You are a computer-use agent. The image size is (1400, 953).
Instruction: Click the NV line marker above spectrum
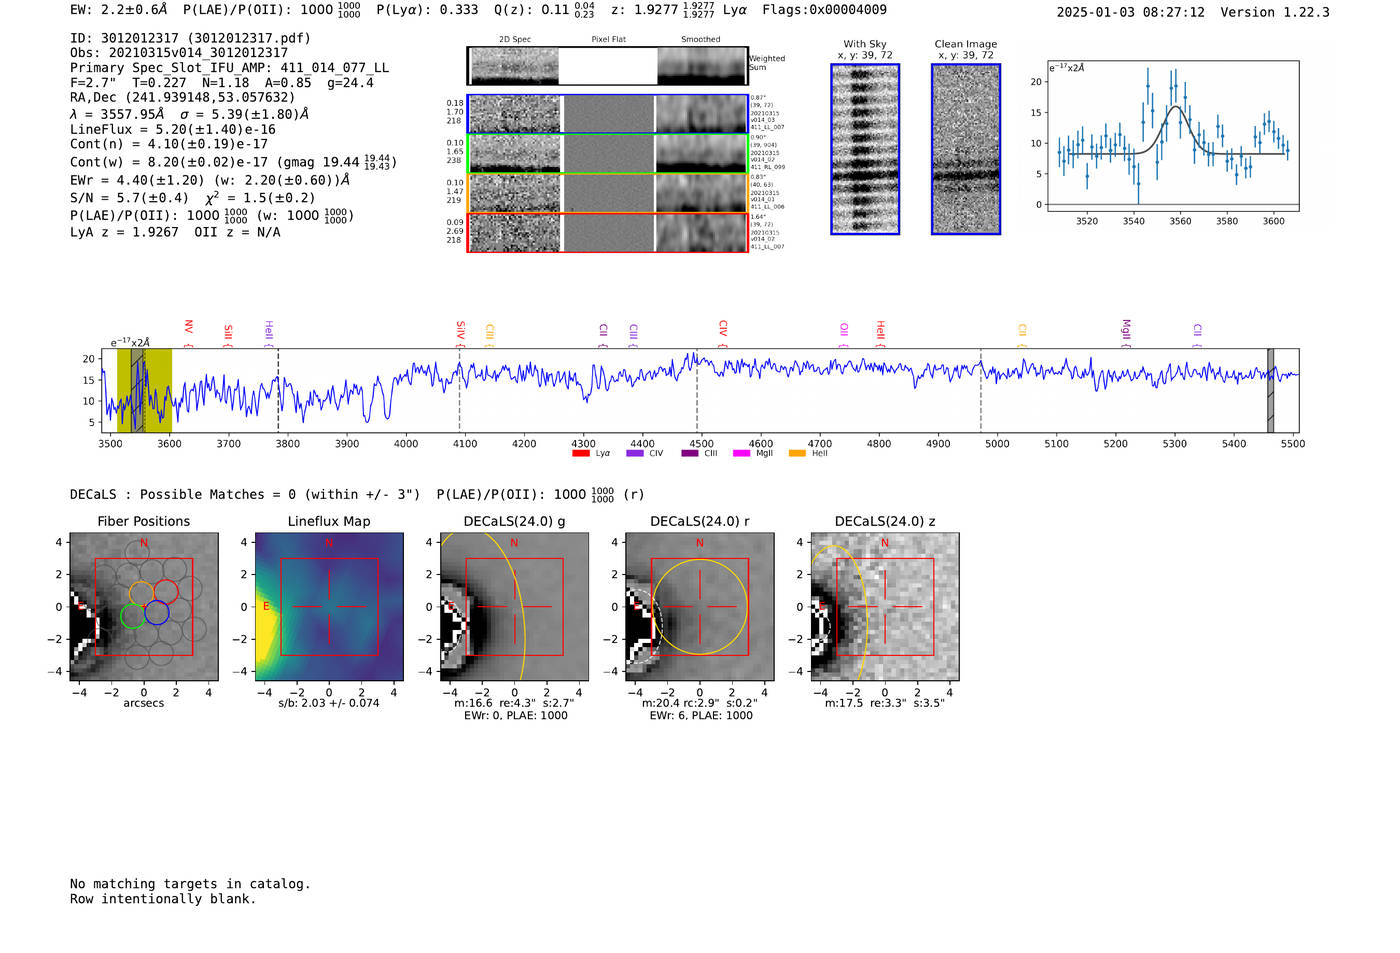pyautogui.click(x=188, y=331)
